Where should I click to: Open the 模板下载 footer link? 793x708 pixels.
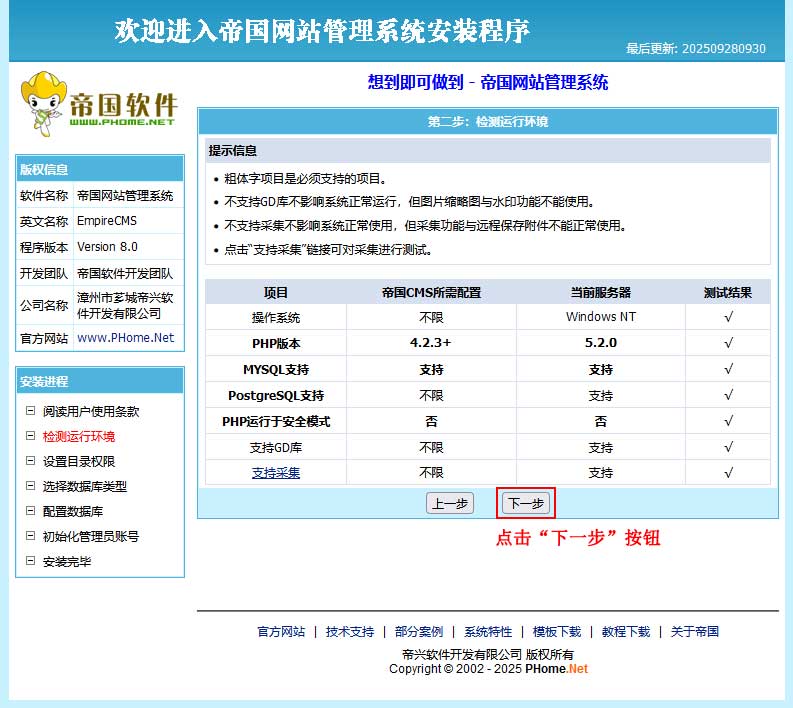(x=557, y=632)
